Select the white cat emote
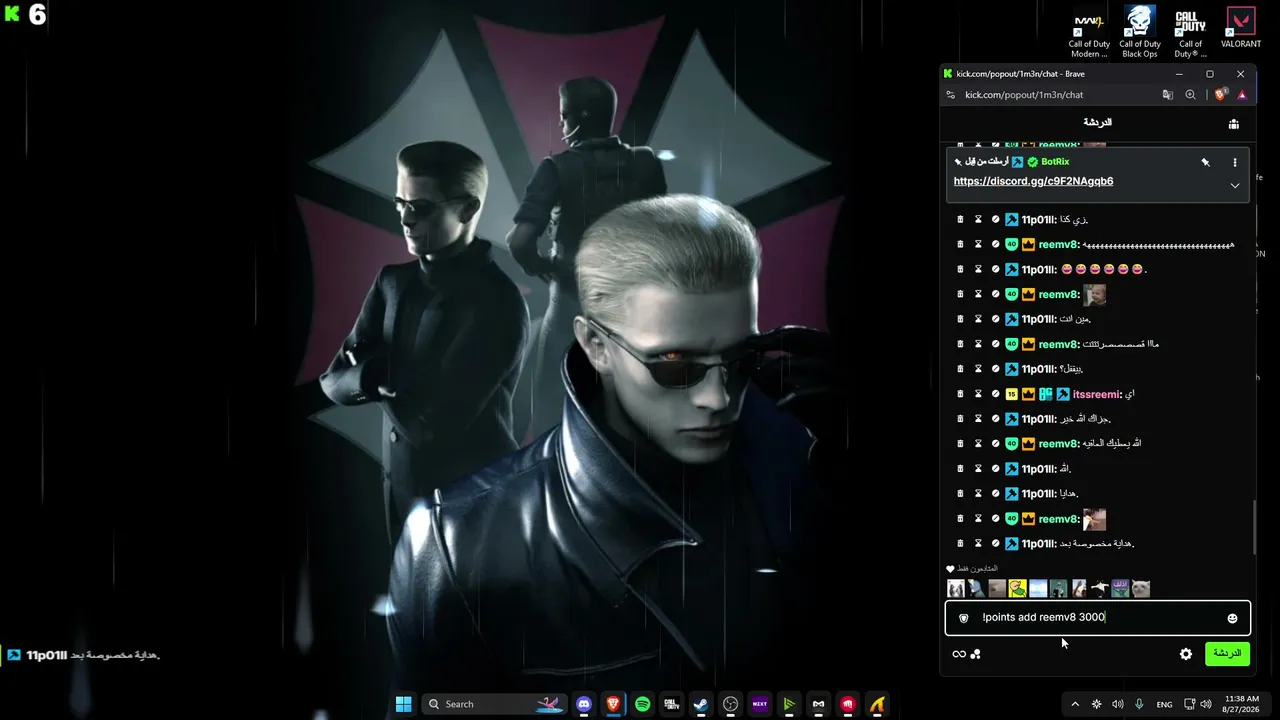 point(1141,588)
